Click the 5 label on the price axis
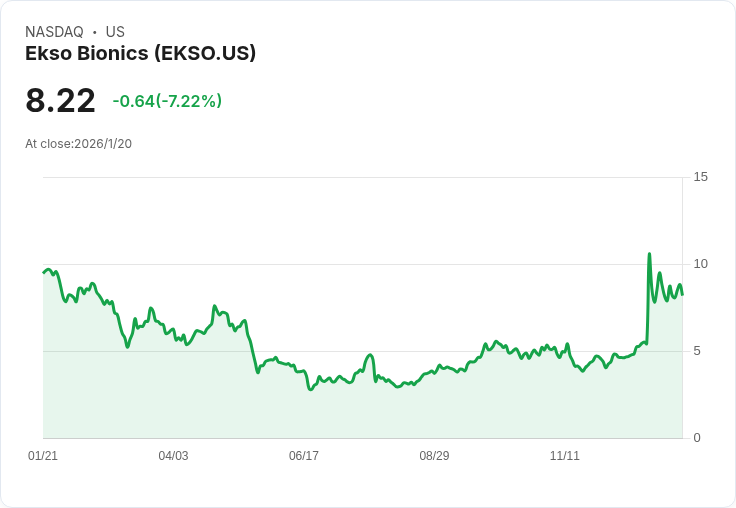This screenshot has width=736, height=508. (x=698, y=351)
